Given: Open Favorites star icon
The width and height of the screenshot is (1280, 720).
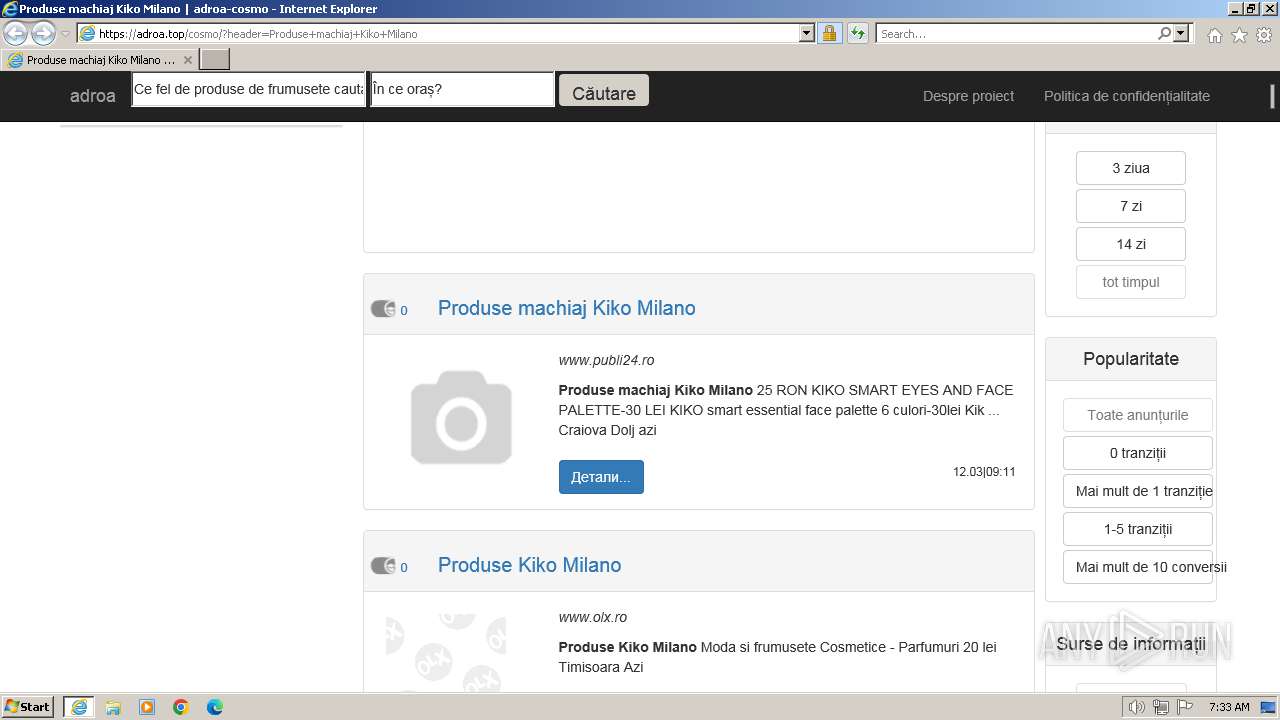Looking at the screenshot, I should coord(1239,35).
